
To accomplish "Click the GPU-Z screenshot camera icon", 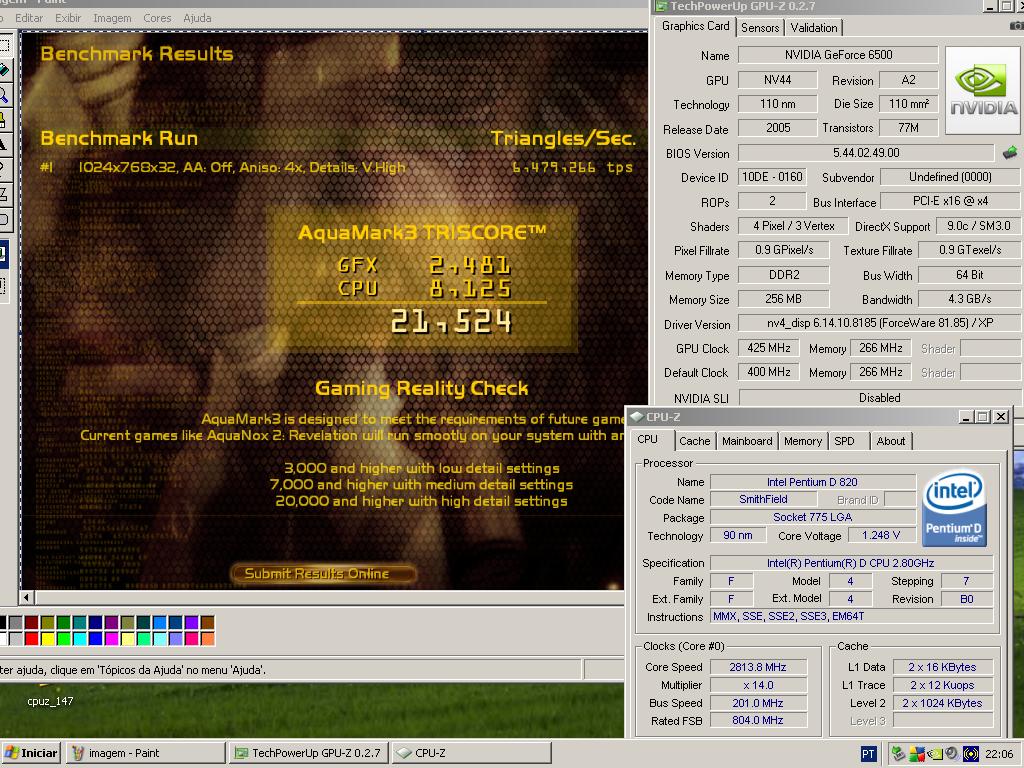I will [1016, 26].
